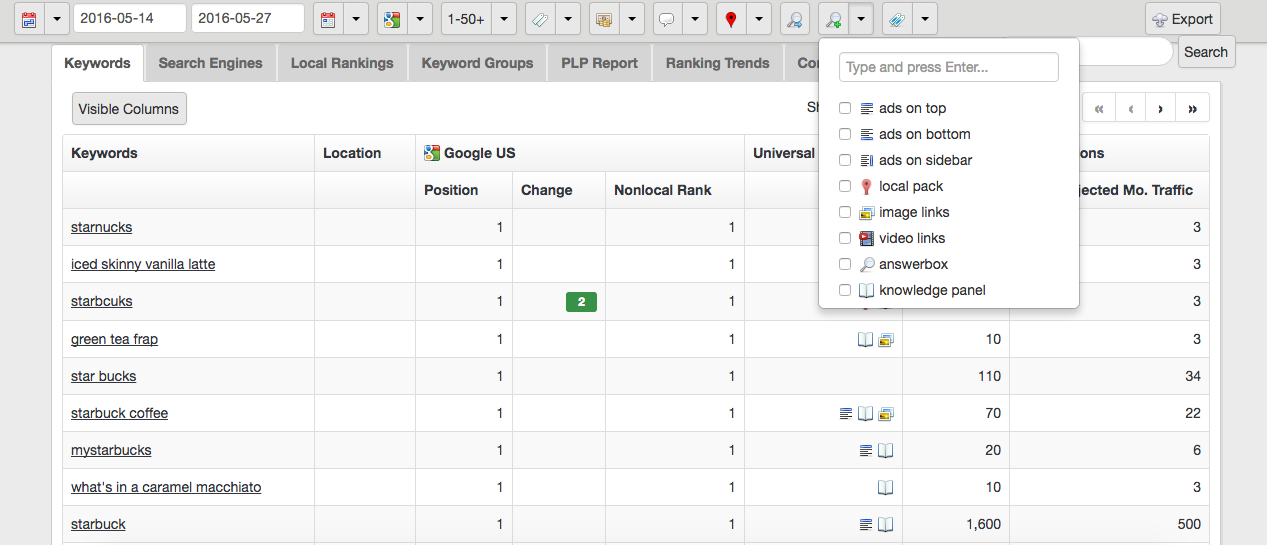Click the keyword groups filter icon
This screenshot has width=1267, height=545.
(602, 19)
